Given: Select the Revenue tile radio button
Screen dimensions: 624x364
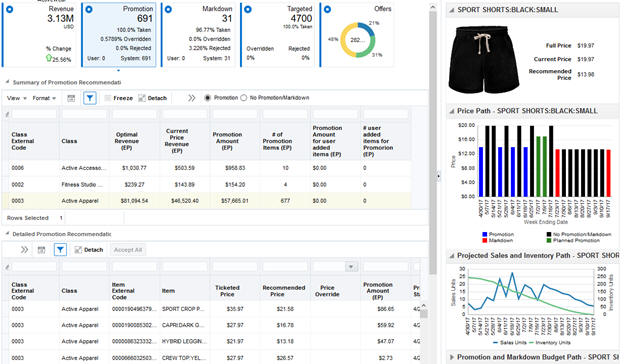Looking at the screenshot, I should click(10, 9).
